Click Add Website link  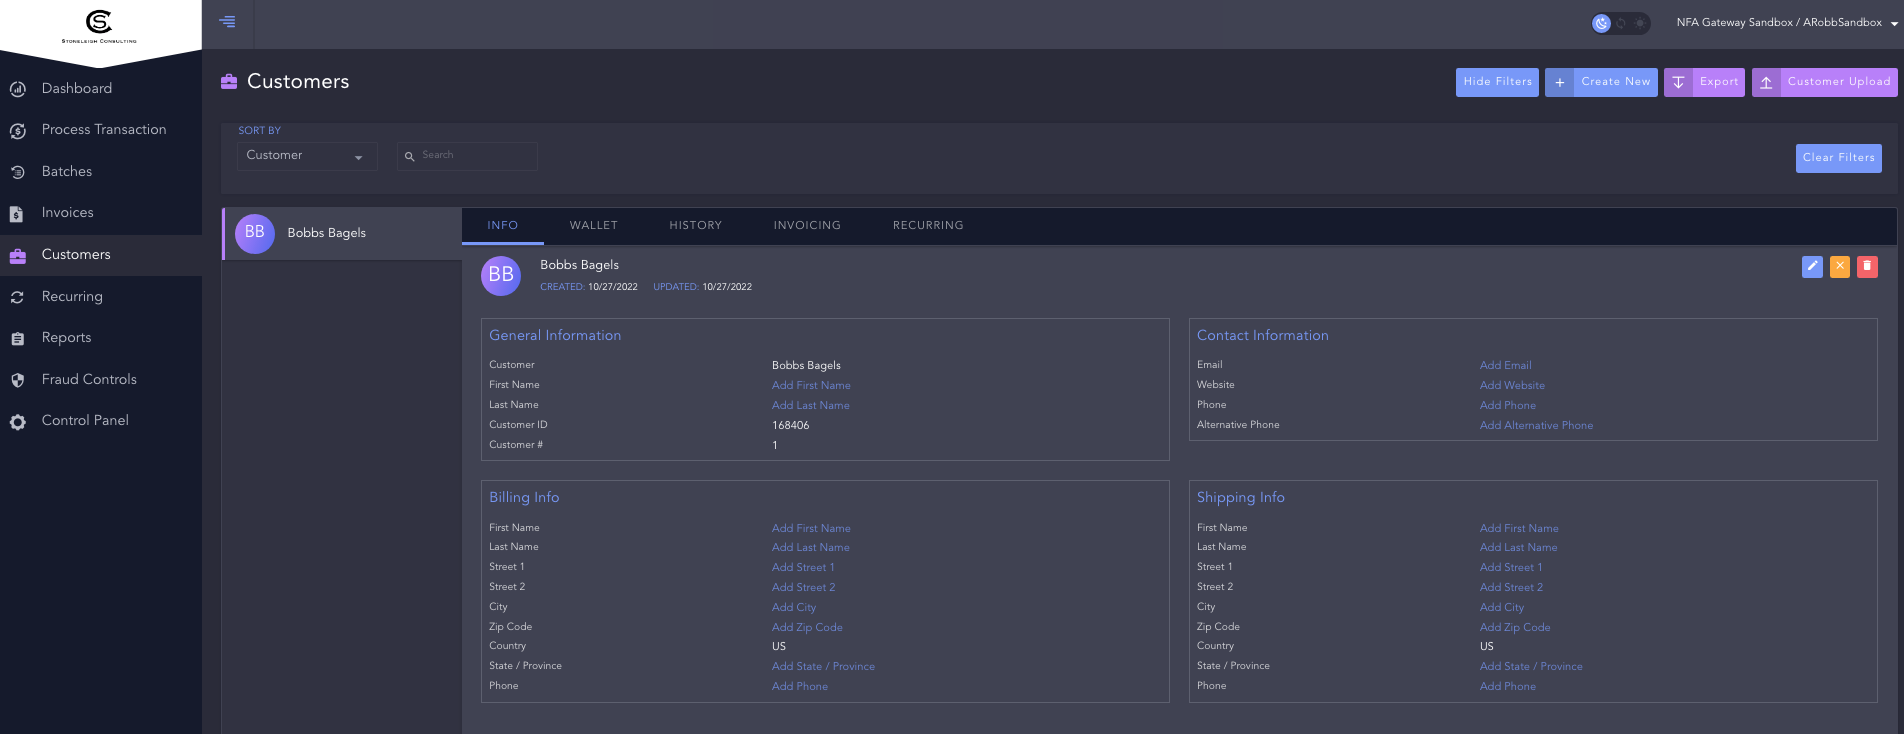coord(1512,386)
